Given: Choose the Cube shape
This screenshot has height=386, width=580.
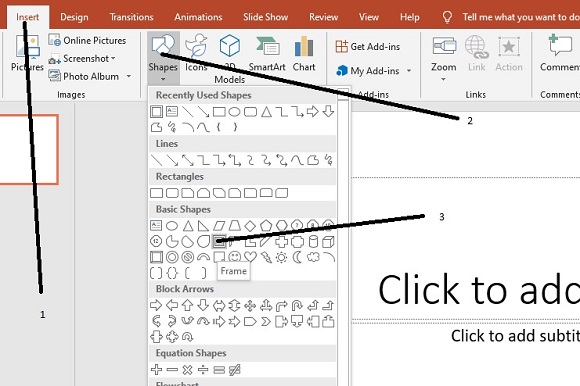Looking at the screenshot, I should 328,242.
